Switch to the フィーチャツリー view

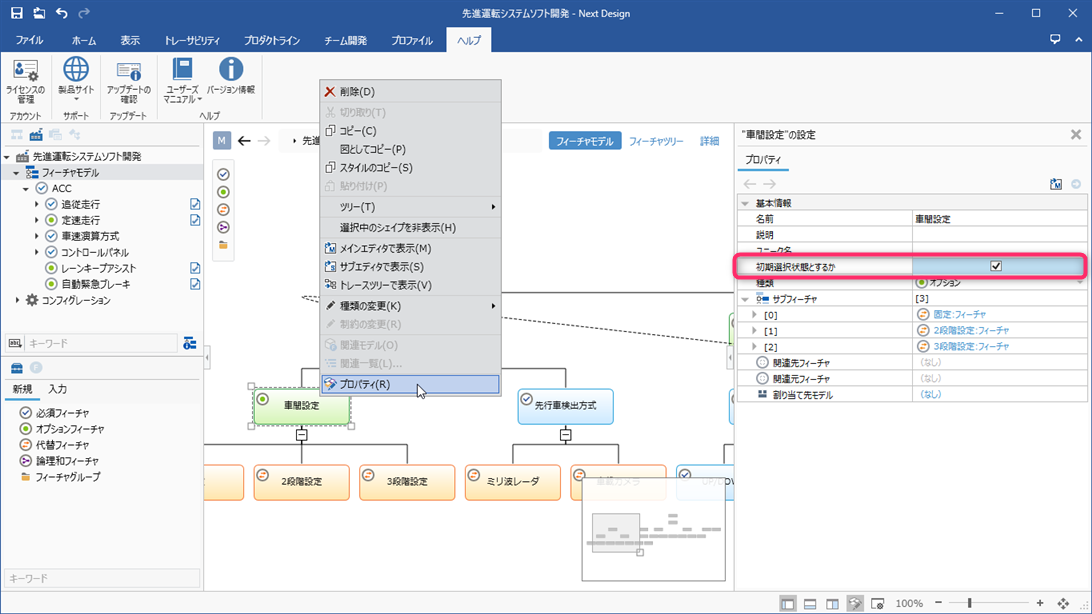click(656, 141)
